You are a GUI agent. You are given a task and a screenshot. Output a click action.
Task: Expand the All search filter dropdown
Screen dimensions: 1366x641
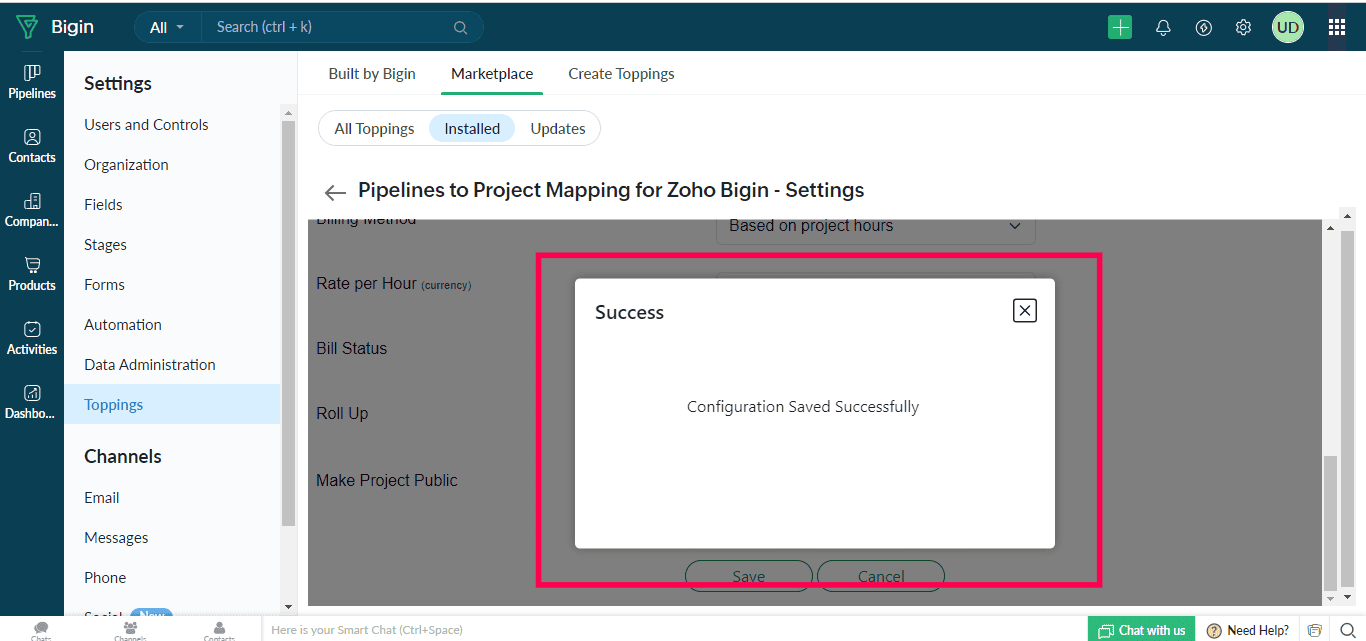pyautogui.click(x=167, y=28)
